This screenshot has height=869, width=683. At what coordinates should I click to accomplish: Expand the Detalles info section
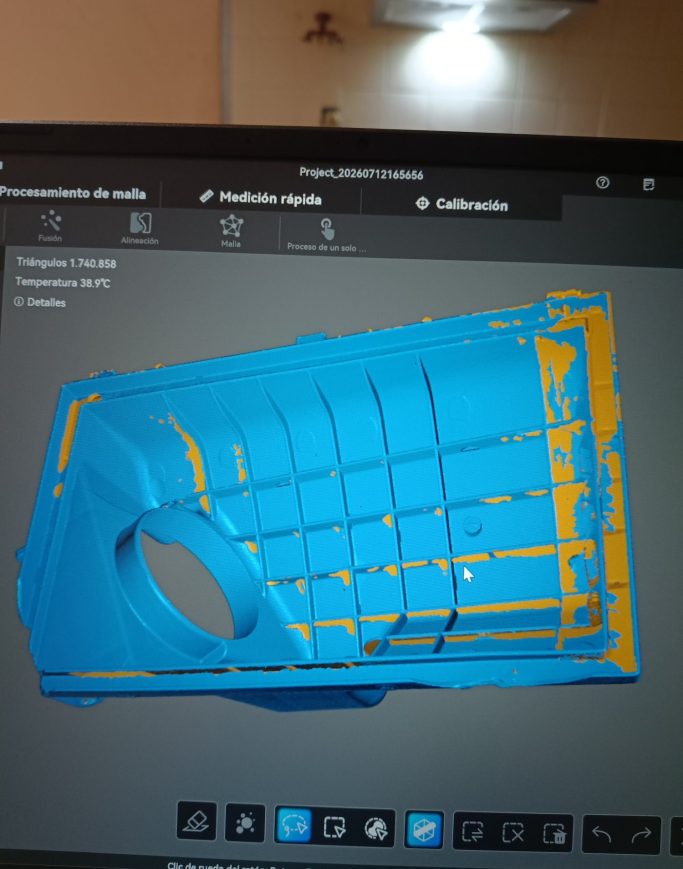[40, 302]
